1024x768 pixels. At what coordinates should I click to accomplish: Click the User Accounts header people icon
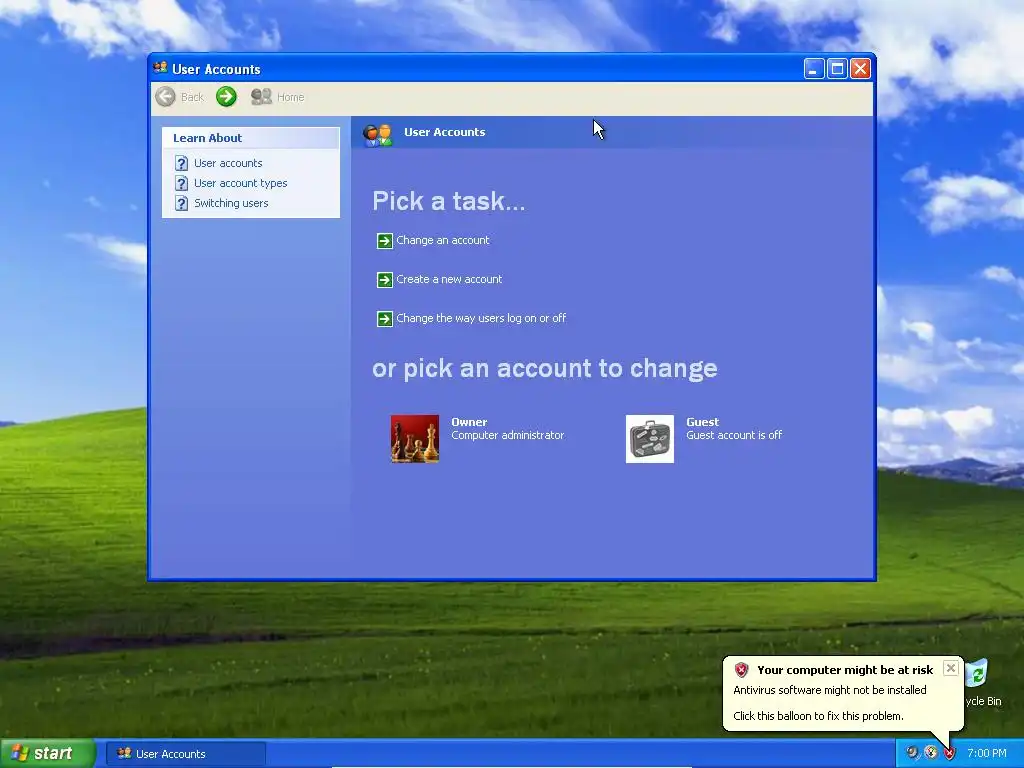(x=377, y=135)
